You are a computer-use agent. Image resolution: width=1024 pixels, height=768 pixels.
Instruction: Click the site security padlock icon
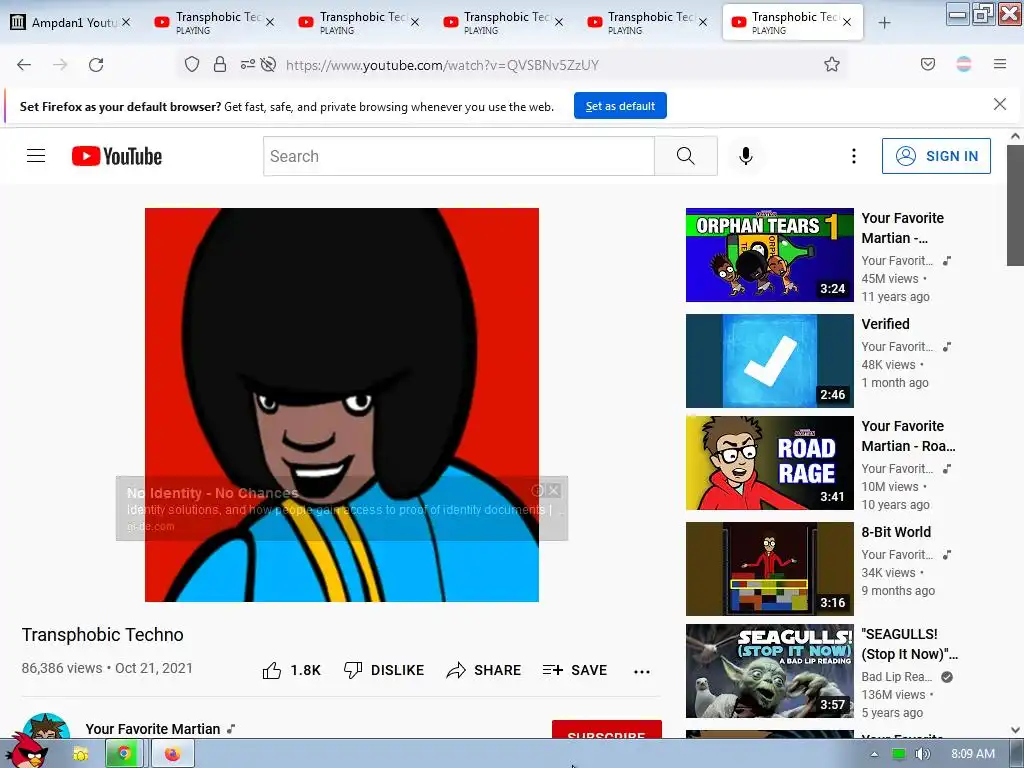coord(220,64)
